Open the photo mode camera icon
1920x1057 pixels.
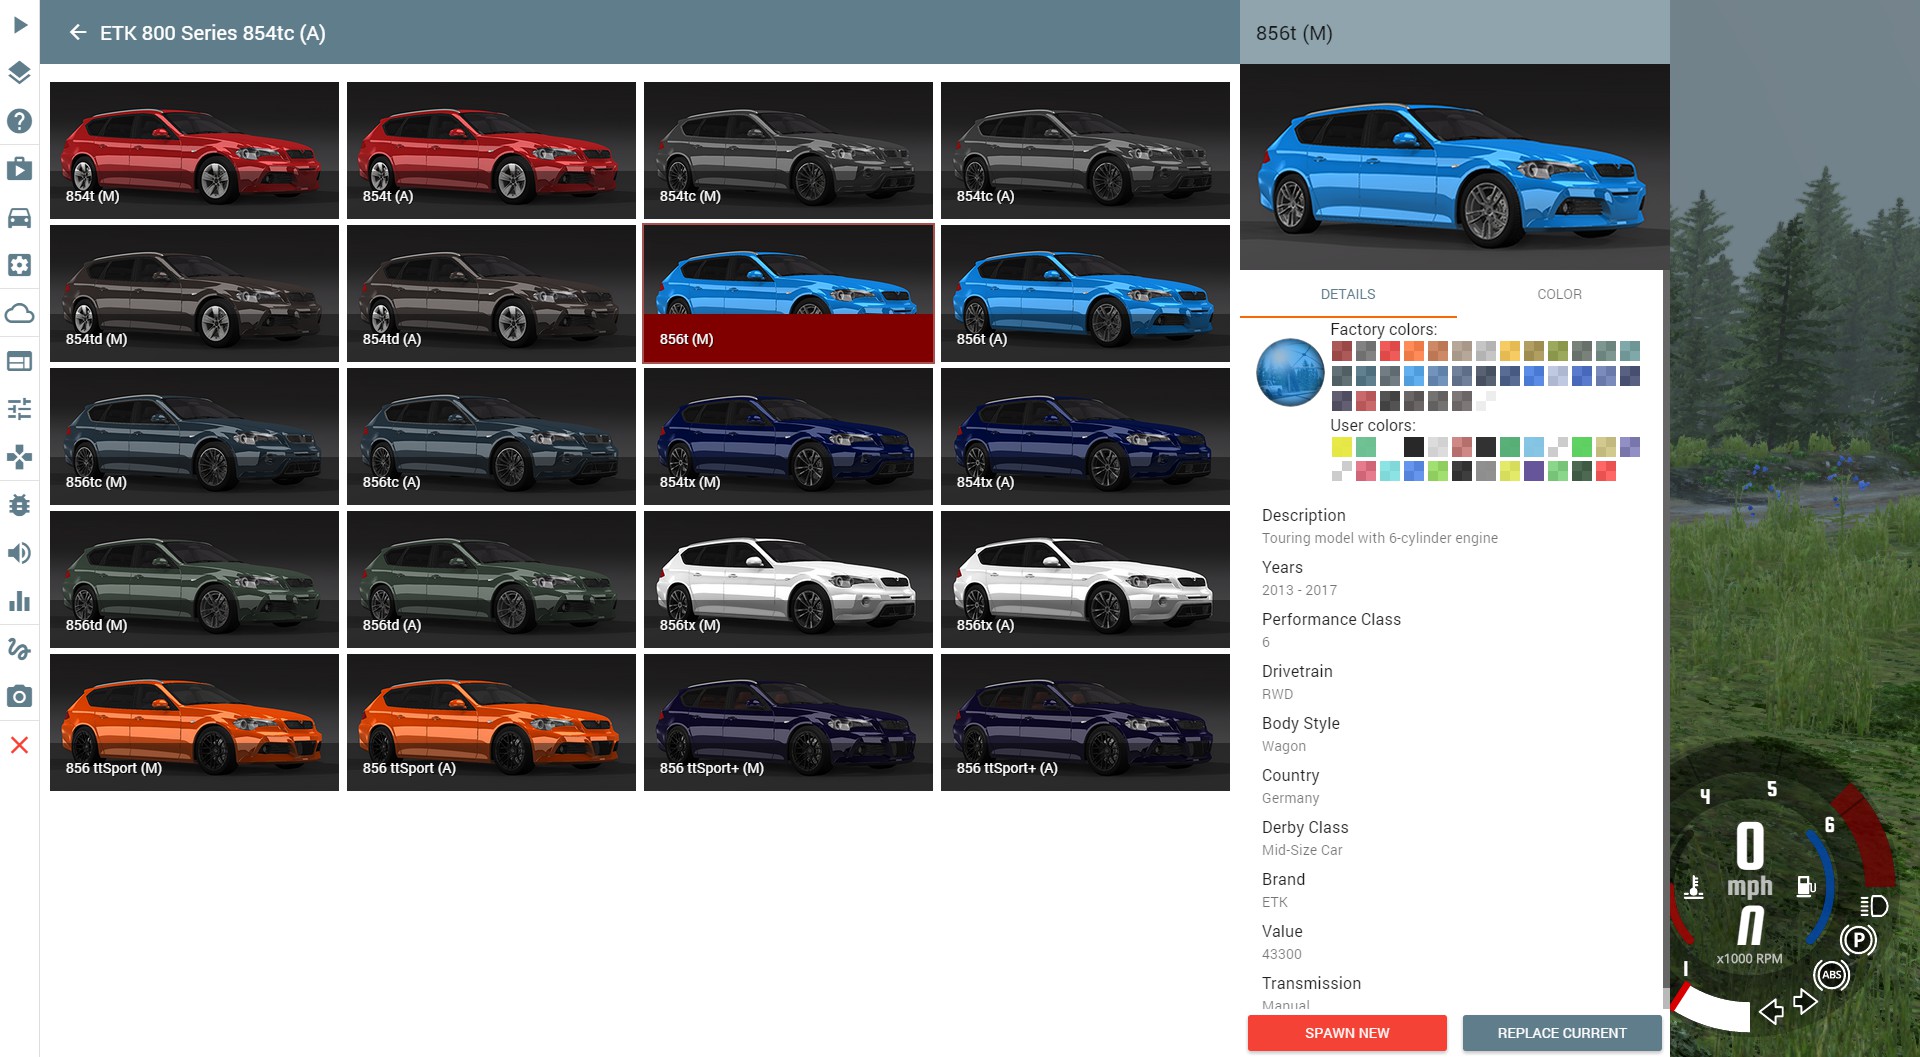pos(19,697)
